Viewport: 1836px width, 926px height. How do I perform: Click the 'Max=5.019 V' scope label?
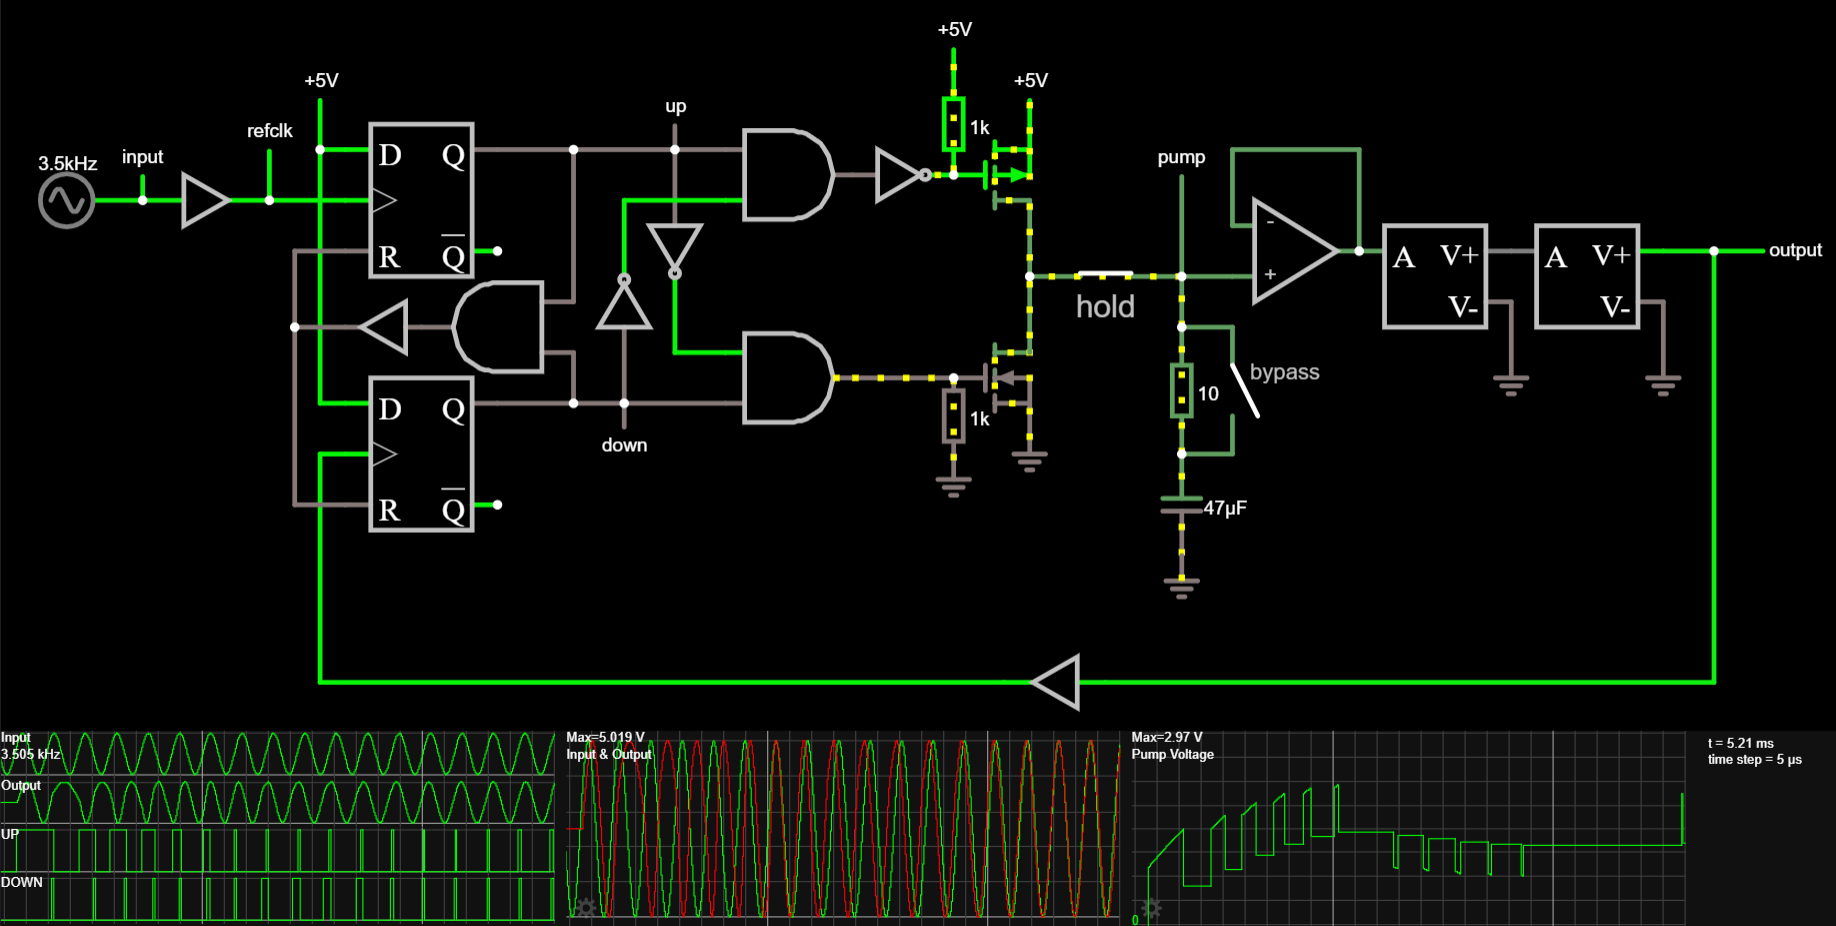pyautogui.click(x=606, y=737)
